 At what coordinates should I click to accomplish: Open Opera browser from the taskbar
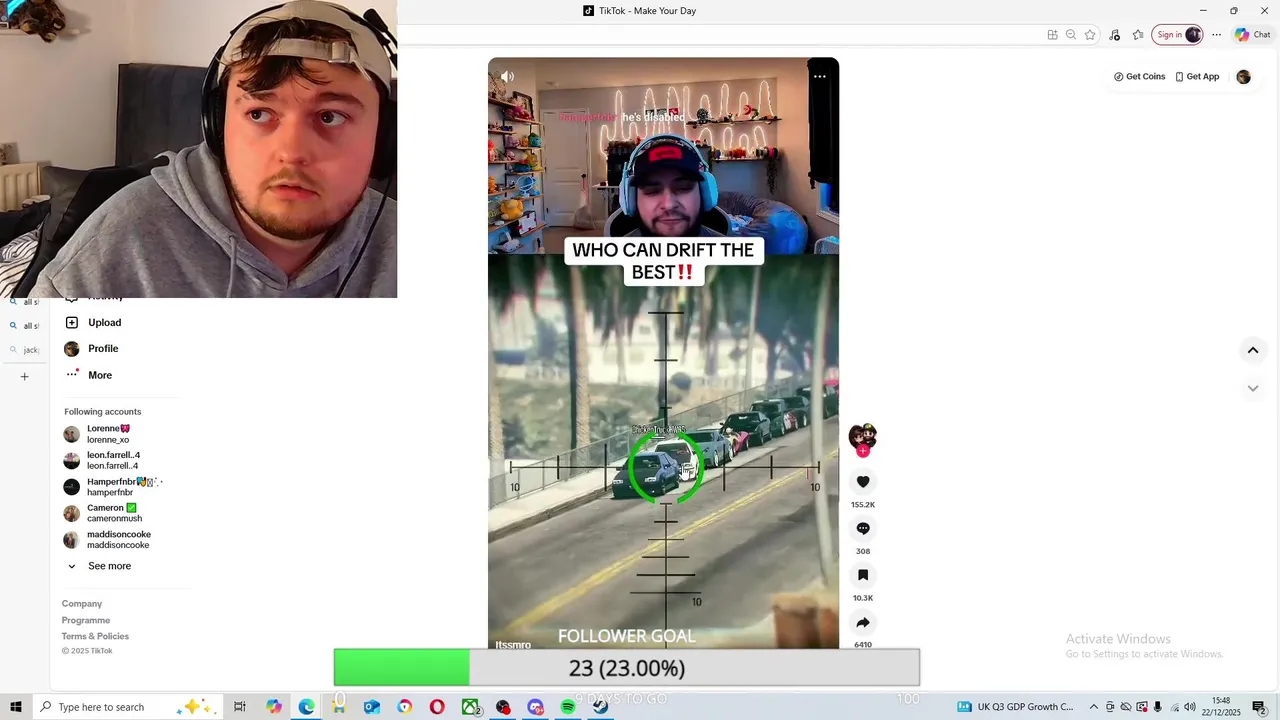tap(437, 707)
